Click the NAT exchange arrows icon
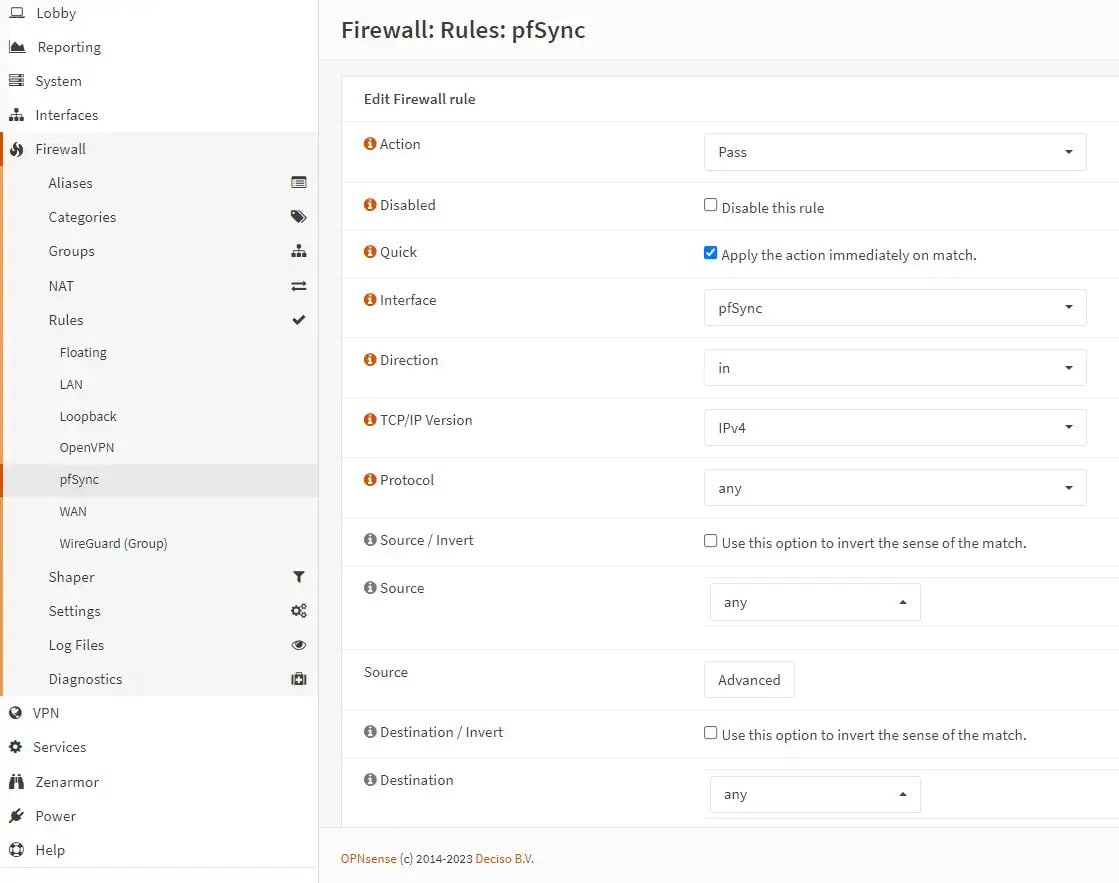 tap(299, 286)
